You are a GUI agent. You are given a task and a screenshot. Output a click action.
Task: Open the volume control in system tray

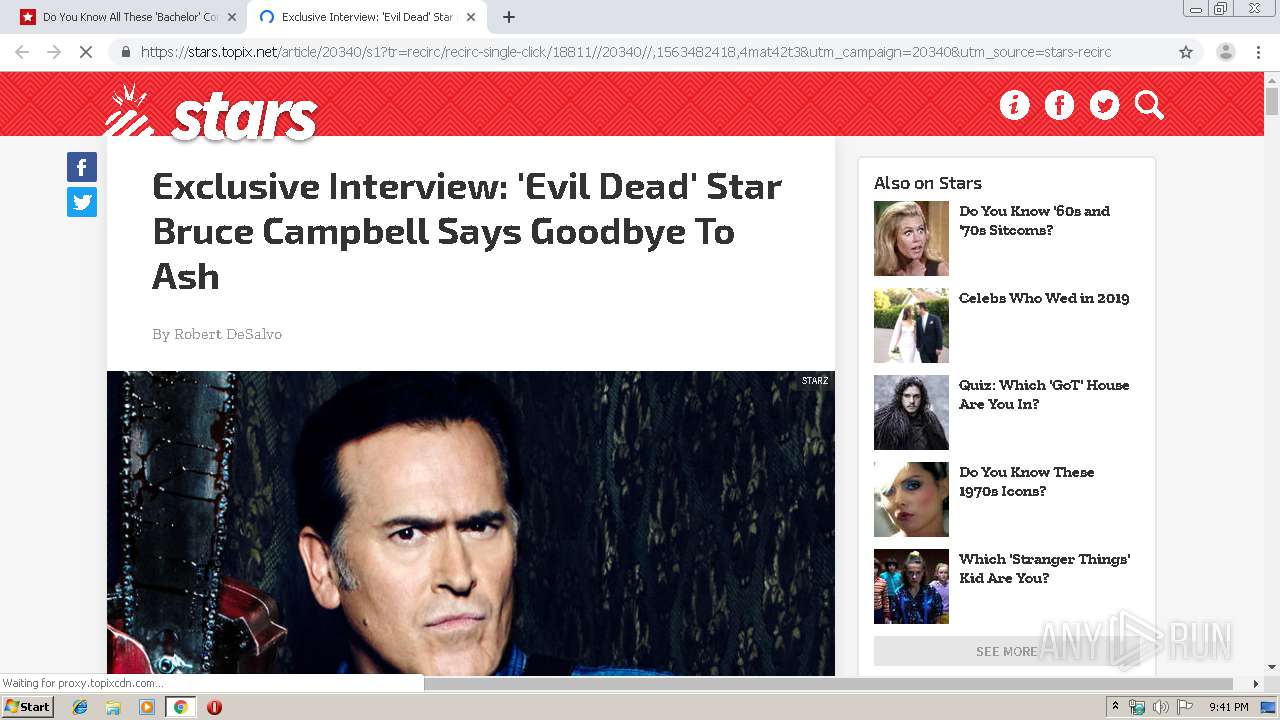[1160, 707]
